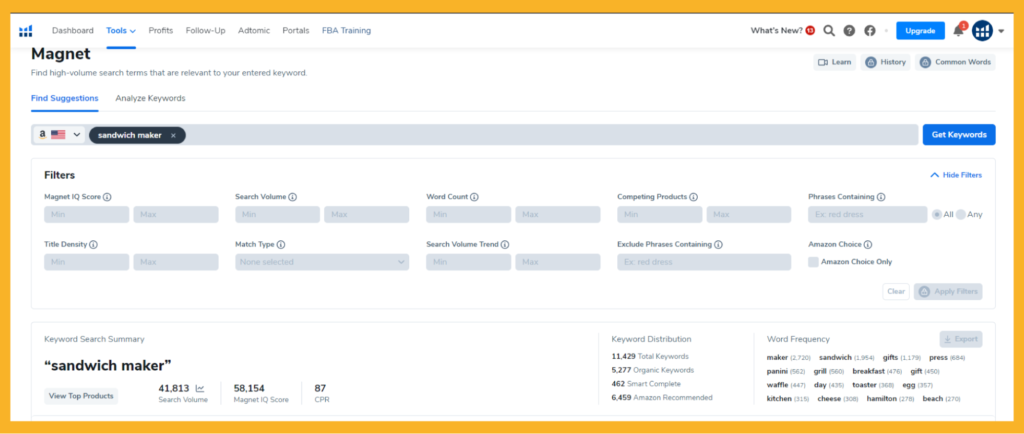1024x434 pixels.
Task: Select the All radio button
Action: 936,214
